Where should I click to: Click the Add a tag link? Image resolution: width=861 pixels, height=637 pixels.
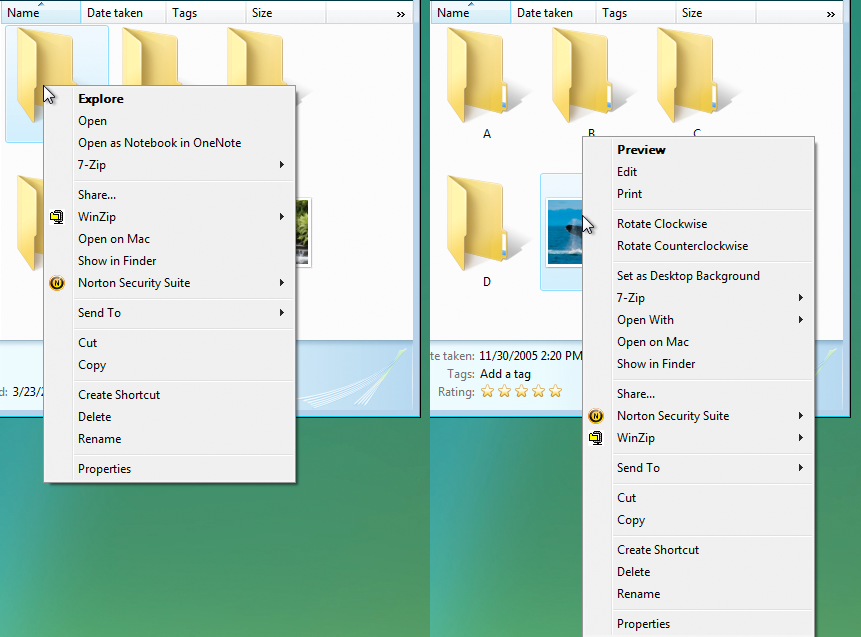506,373
